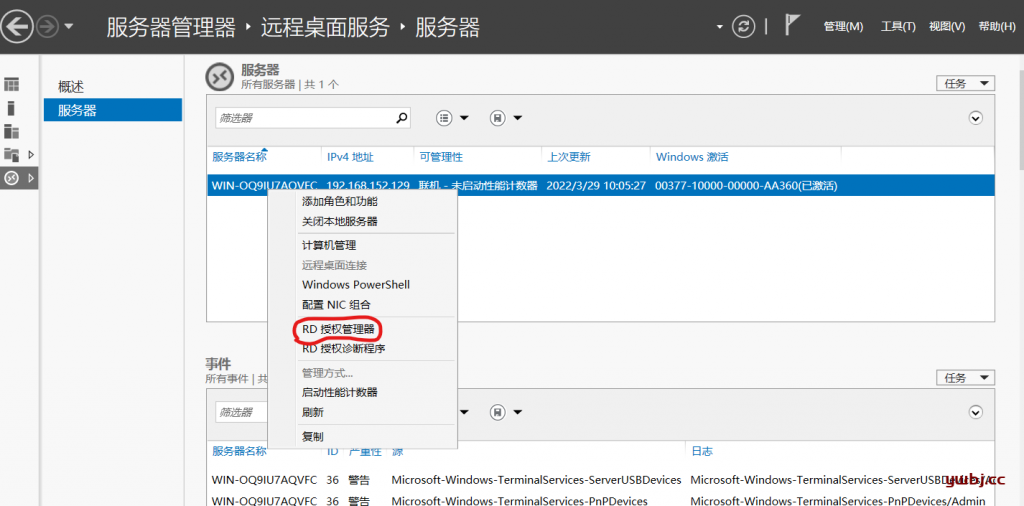Click the search magnifier in the servers filter
The width and height of the screenshot is (1024, 506).
[402, 118]
